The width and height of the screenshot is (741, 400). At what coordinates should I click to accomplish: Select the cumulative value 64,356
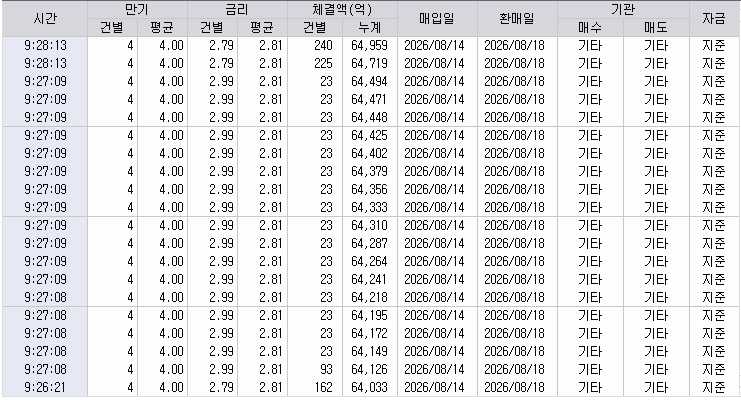(369, 190)
